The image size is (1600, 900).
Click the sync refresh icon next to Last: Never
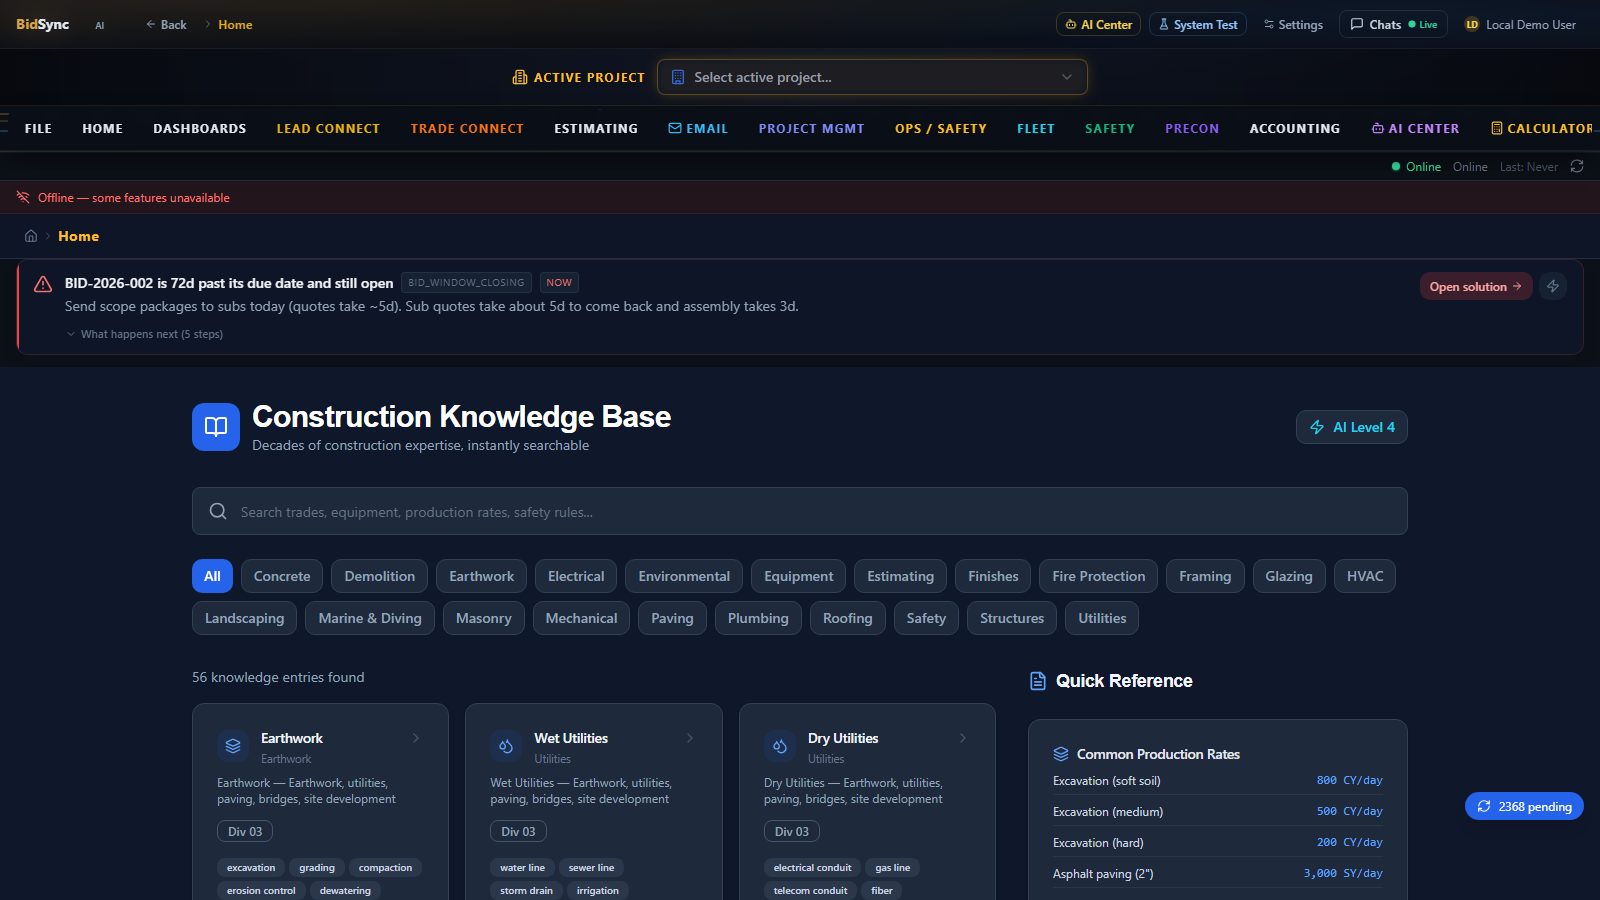coord(1577,166)
